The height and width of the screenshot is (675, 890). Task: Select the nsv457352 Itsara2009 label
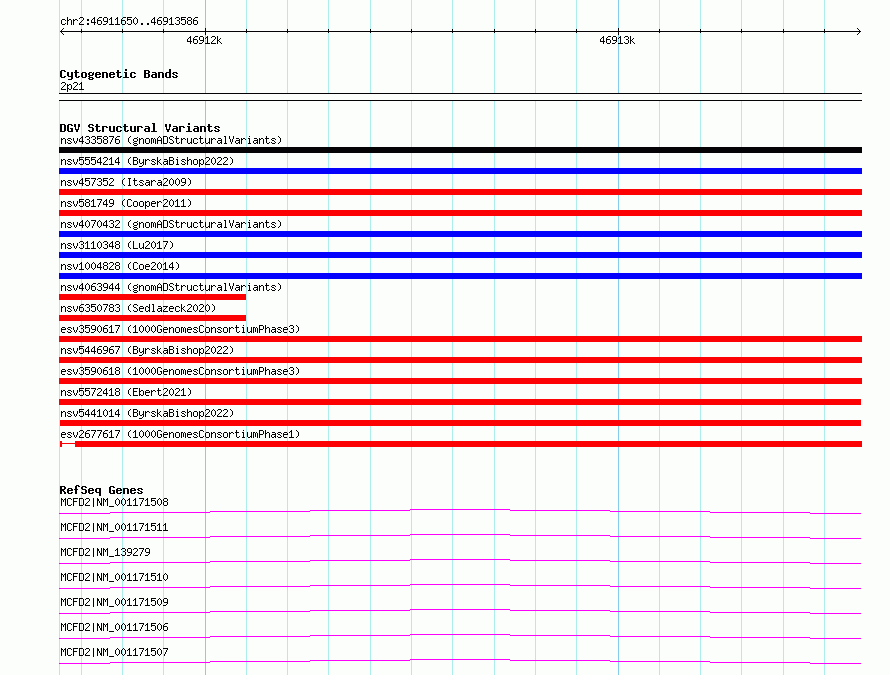pyautogui.click(x=126, y=182)
